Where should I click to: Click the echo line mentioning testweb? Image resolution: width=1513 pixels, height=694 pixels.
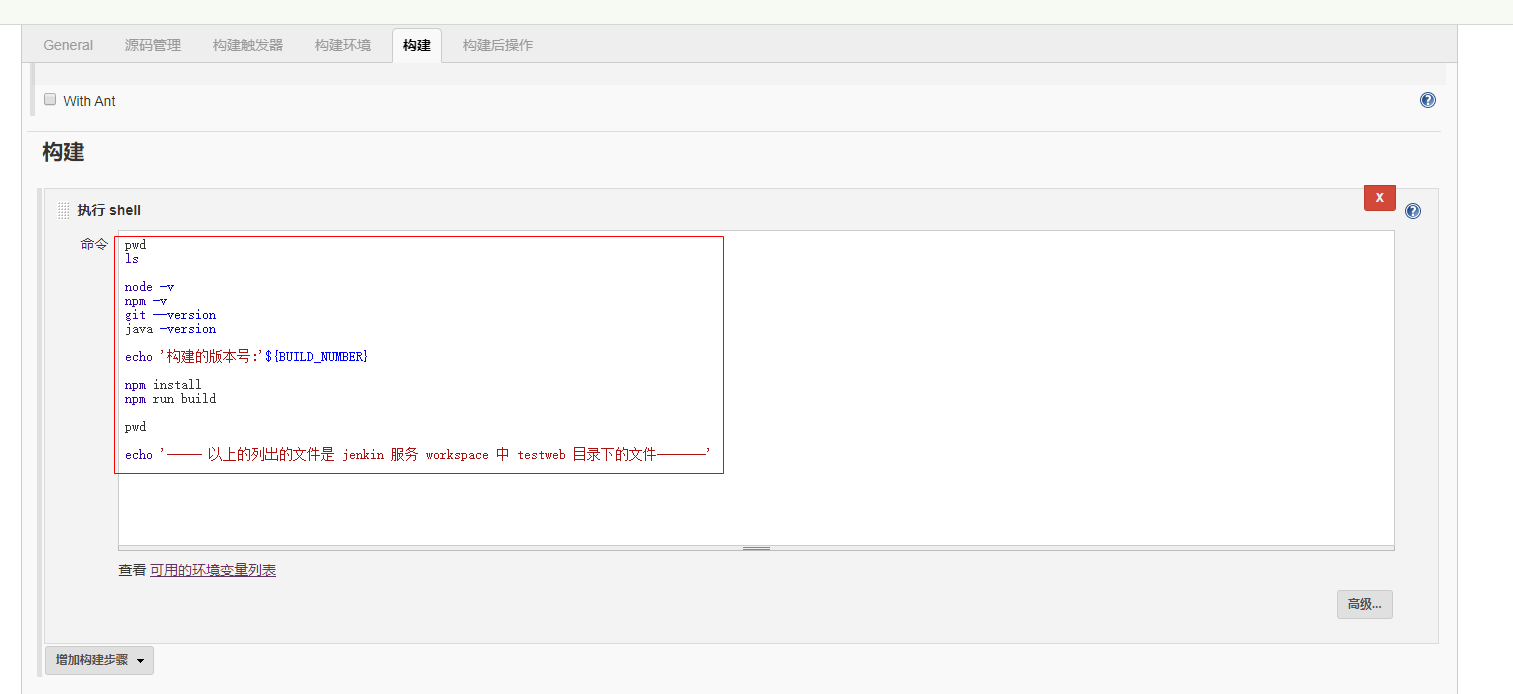point(418,455)
